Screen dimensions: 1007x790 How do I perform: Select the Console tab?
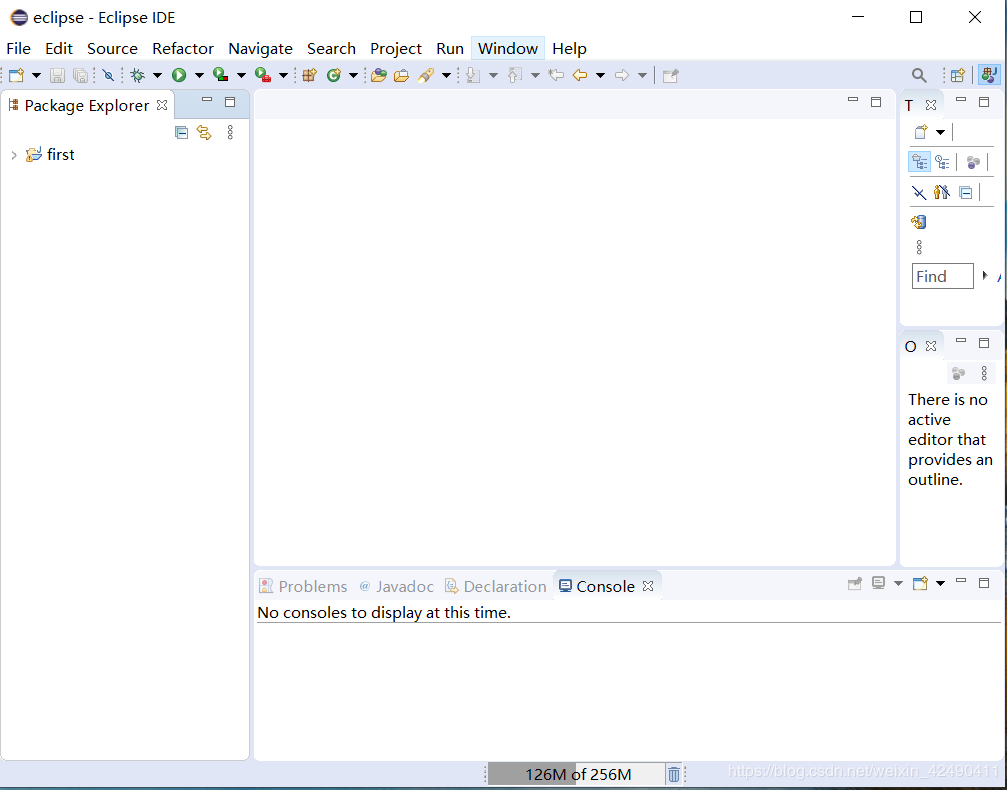(x=606, y=586)
